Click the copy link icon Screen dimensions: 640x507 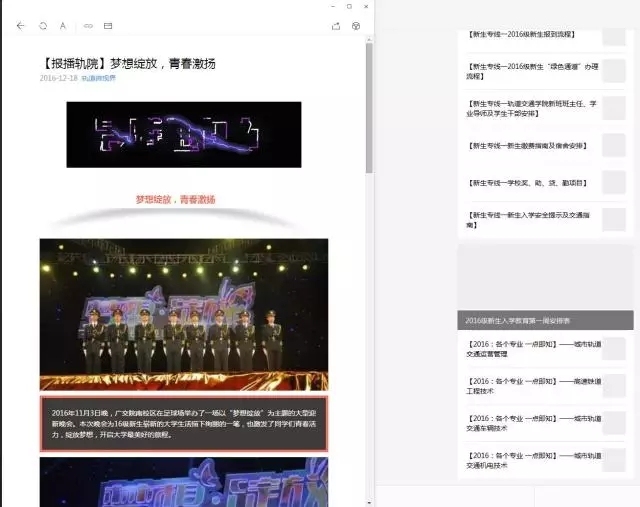pyautogui.click(x=88, y=26)
